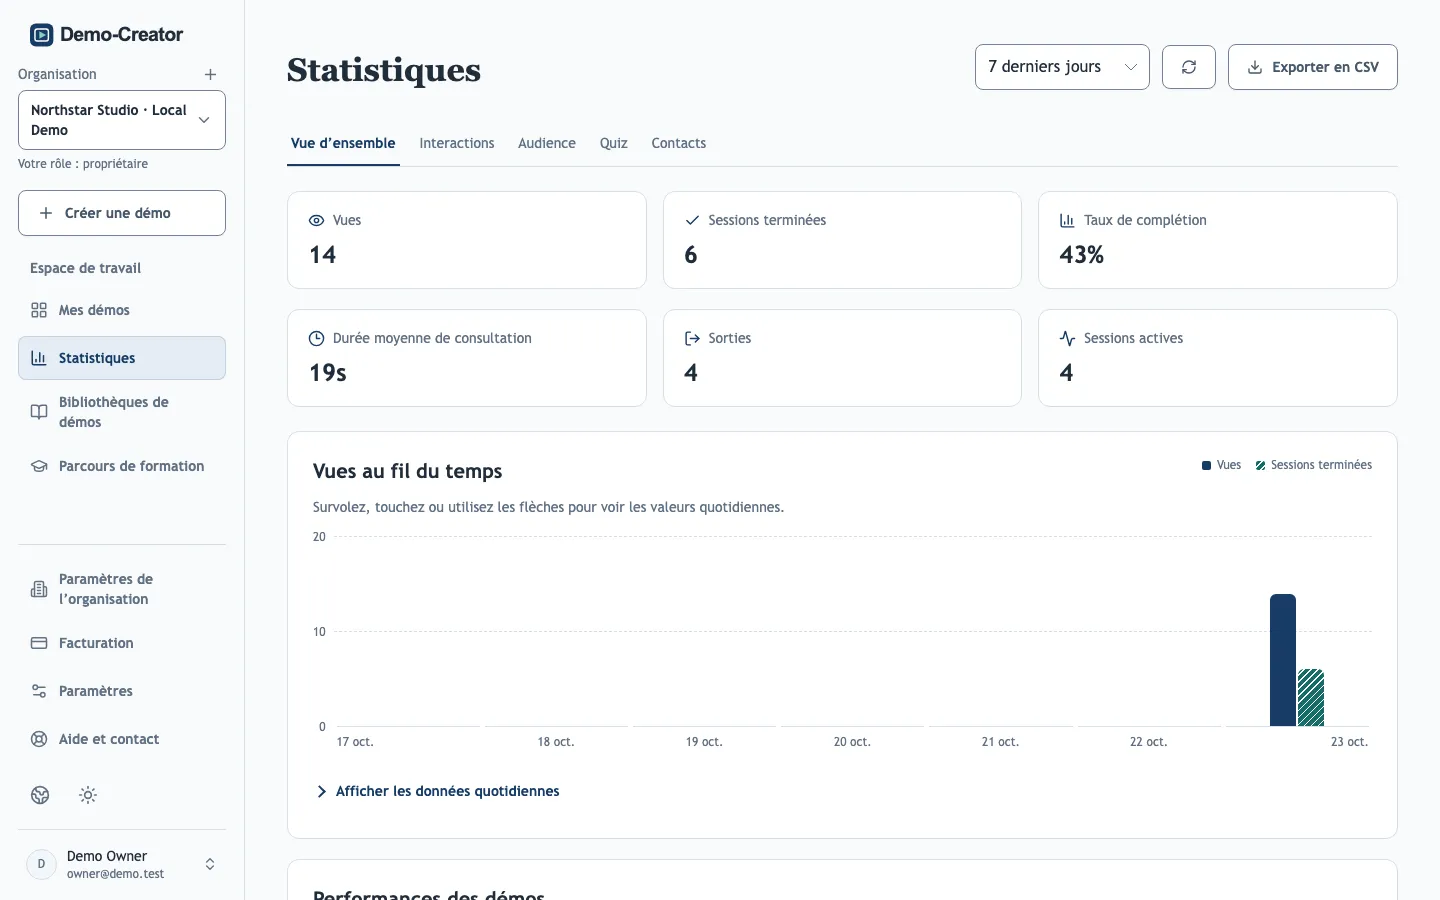Click the globe language icon in the sidebar
This screenshot has width=1440, height=900.
[x=40, y=795]
